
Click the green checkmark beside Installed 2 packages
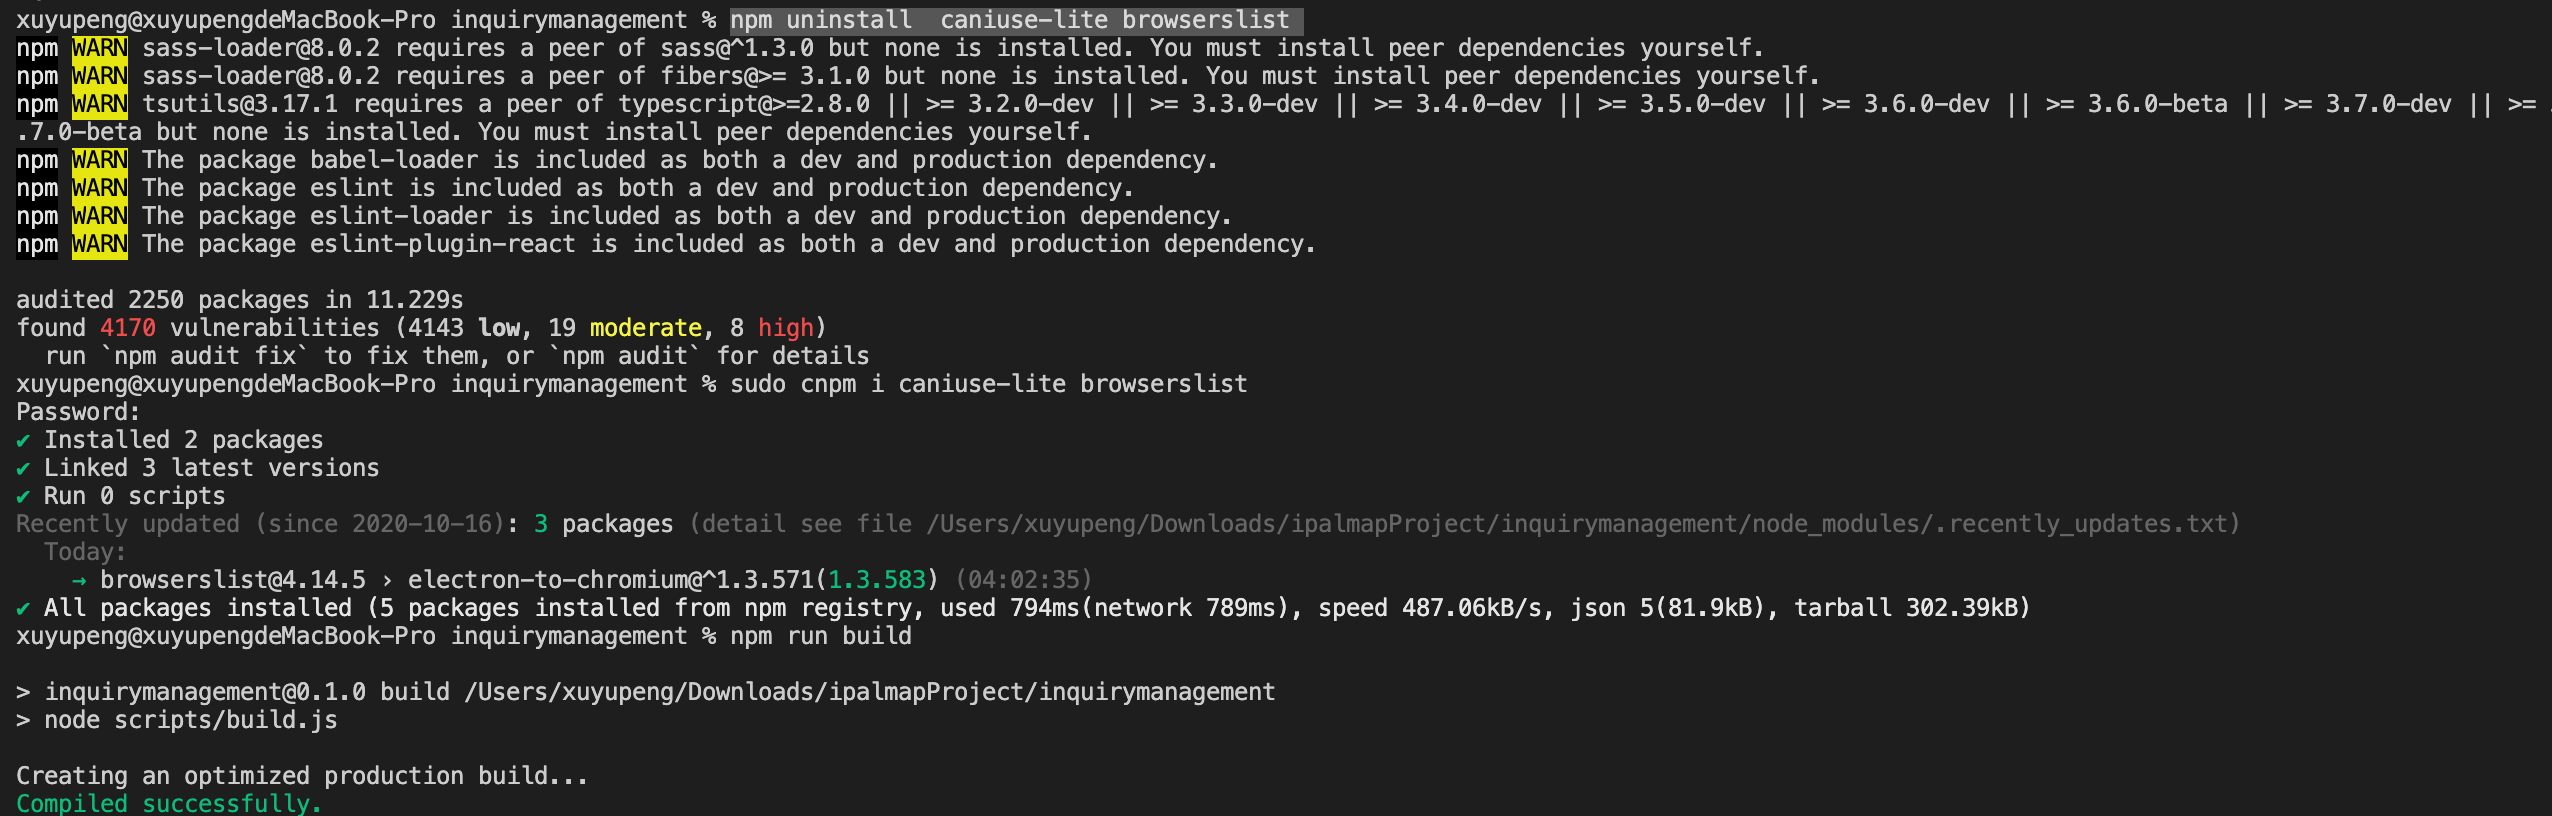23,440
